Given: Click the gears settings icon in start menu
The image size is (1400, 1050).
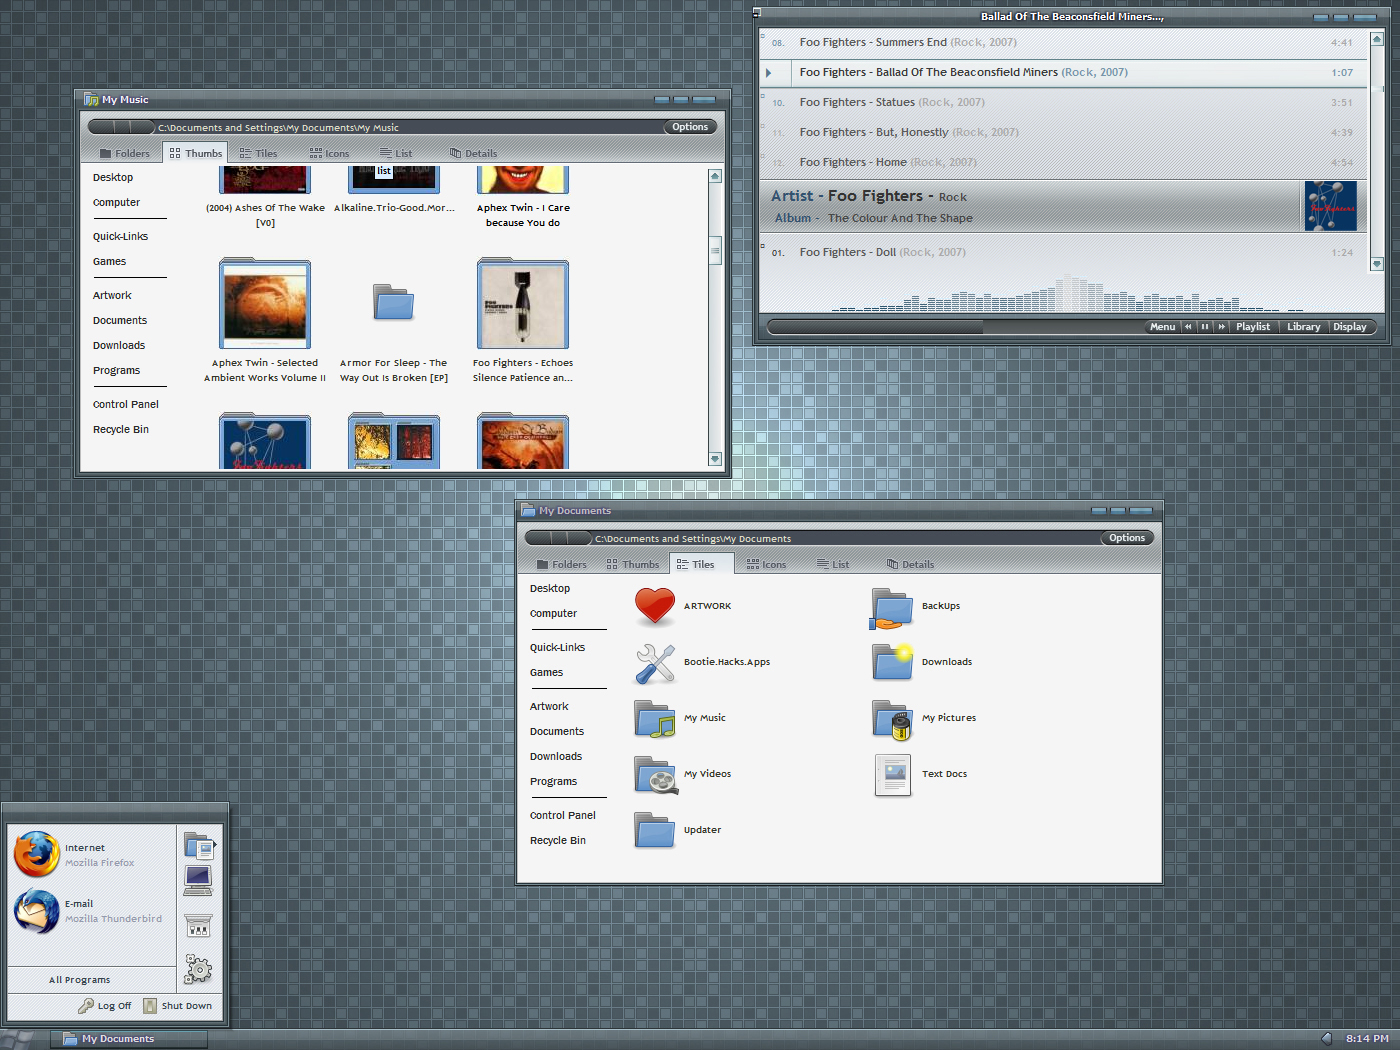Looking at the screenshot, I should pos(198,968).
